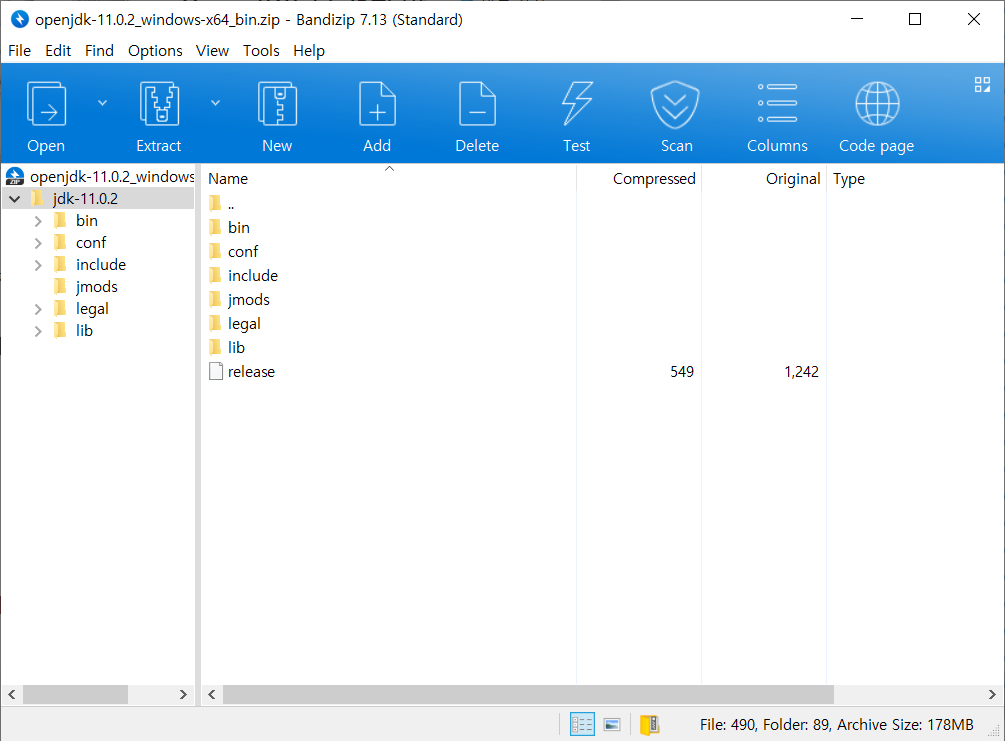The height and width of the screenshot is (741, 1005).
Task: Click the Bandizip zip icon in tree root
Action: (x=15, y=176)
